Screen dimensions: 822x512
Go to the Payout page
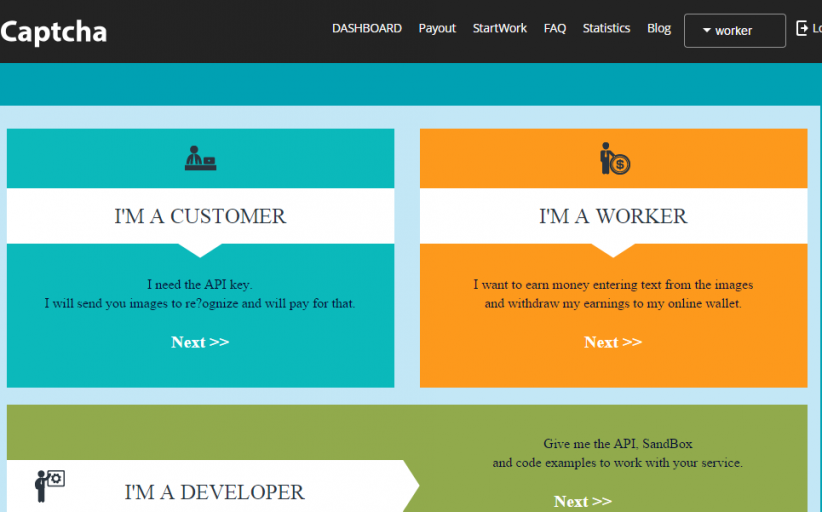point(437,29)
